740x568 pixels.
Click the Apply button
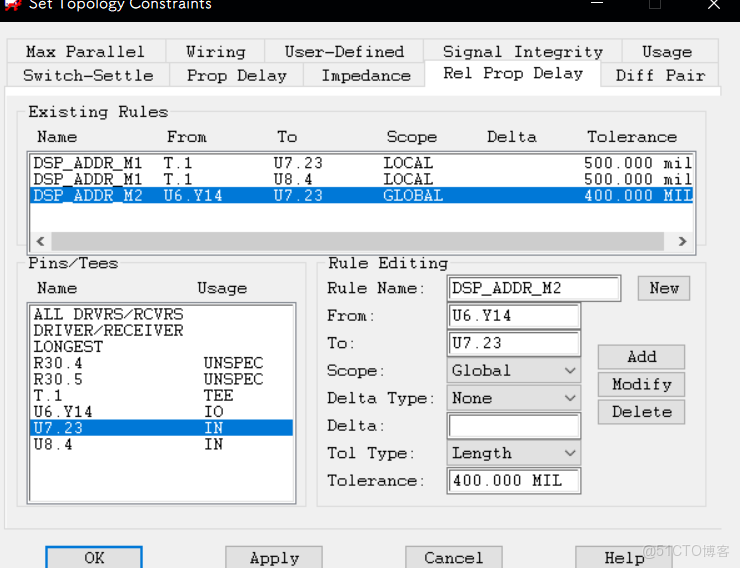click(274, 557)
